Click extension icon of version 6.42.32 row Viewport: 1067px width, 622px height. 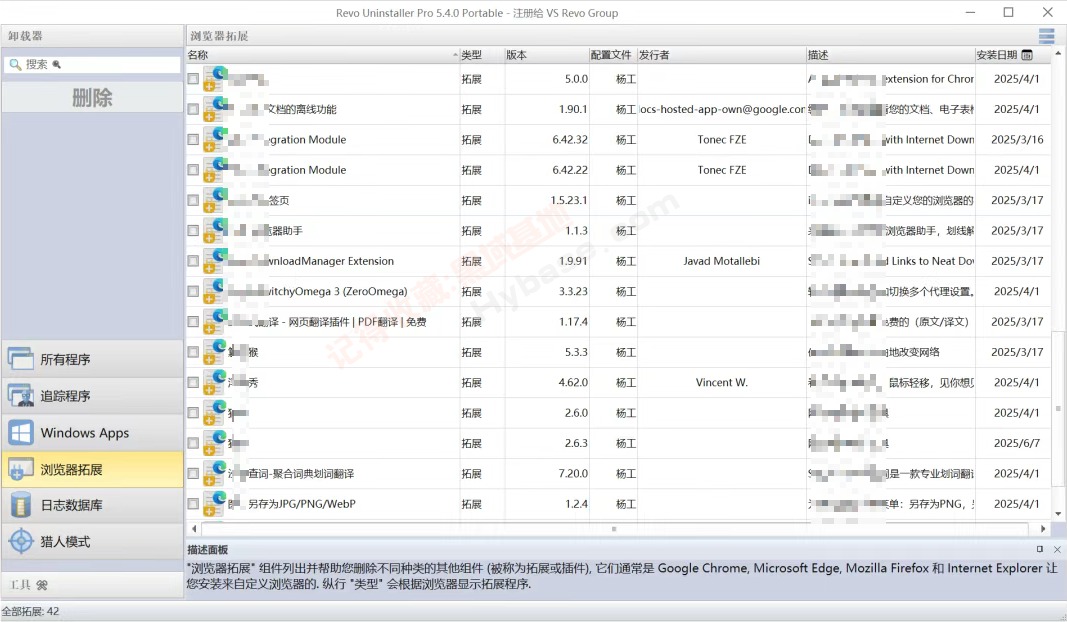pyautogui.click(x=215, y=140)
